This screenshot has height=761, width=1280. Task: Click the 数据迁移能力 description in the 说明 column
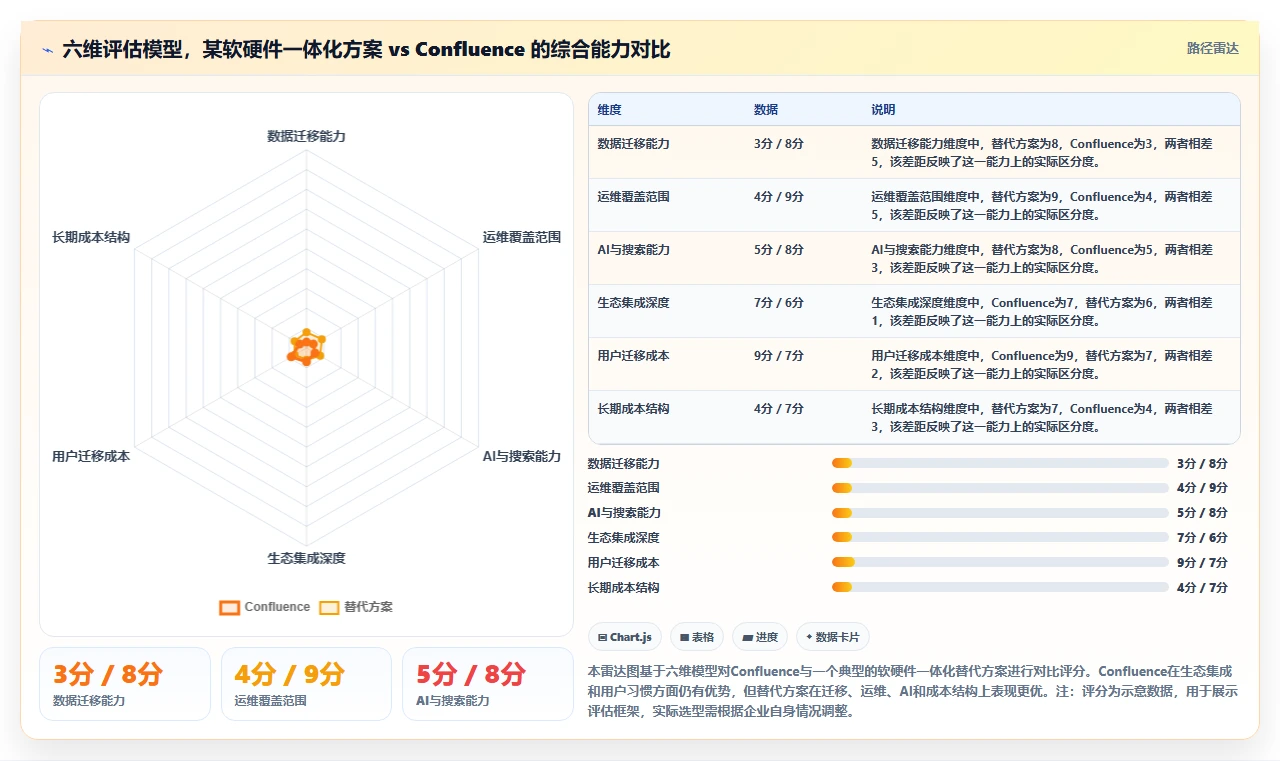pos(1042,152)
